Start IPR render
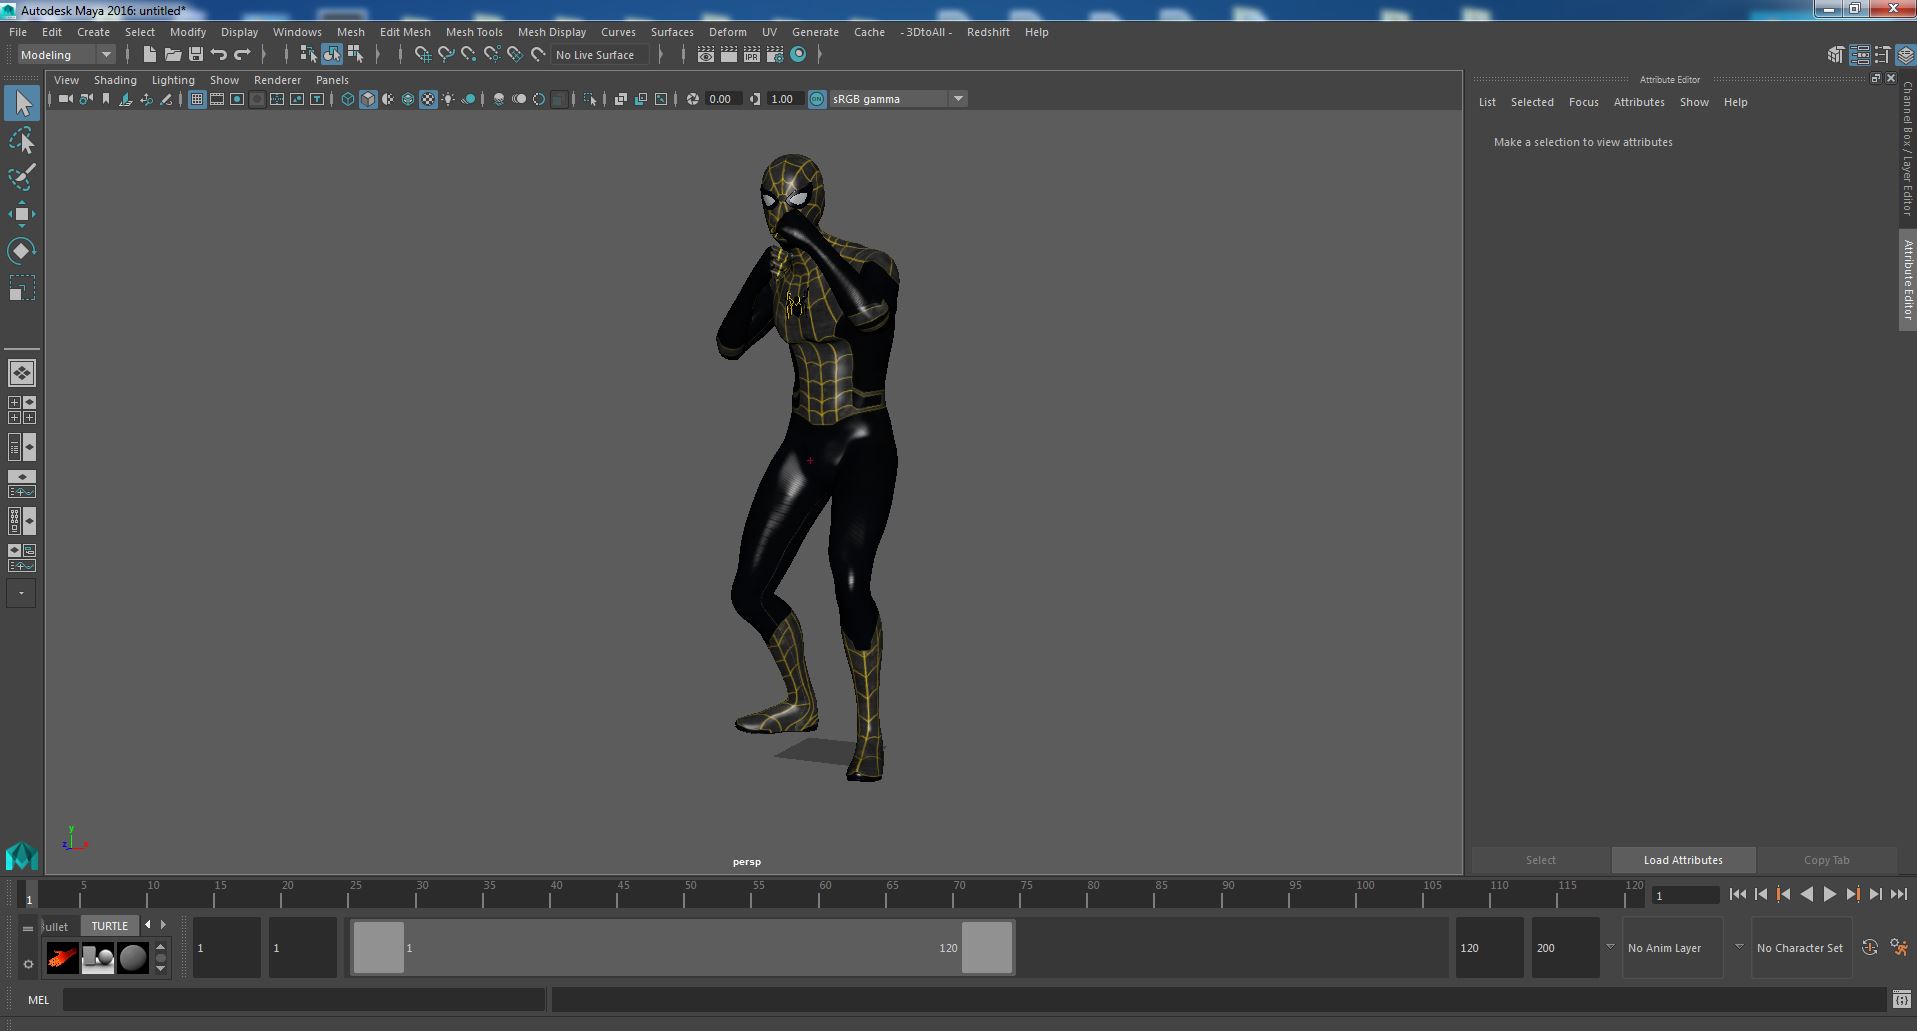Viewport: 1917px width, 1031px height. 751,54
